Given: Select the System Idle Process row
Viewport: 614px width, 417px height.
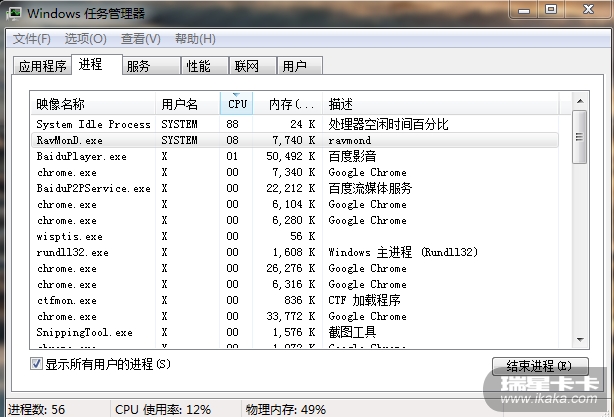Looking at the screenshot, I should [294, 124].
